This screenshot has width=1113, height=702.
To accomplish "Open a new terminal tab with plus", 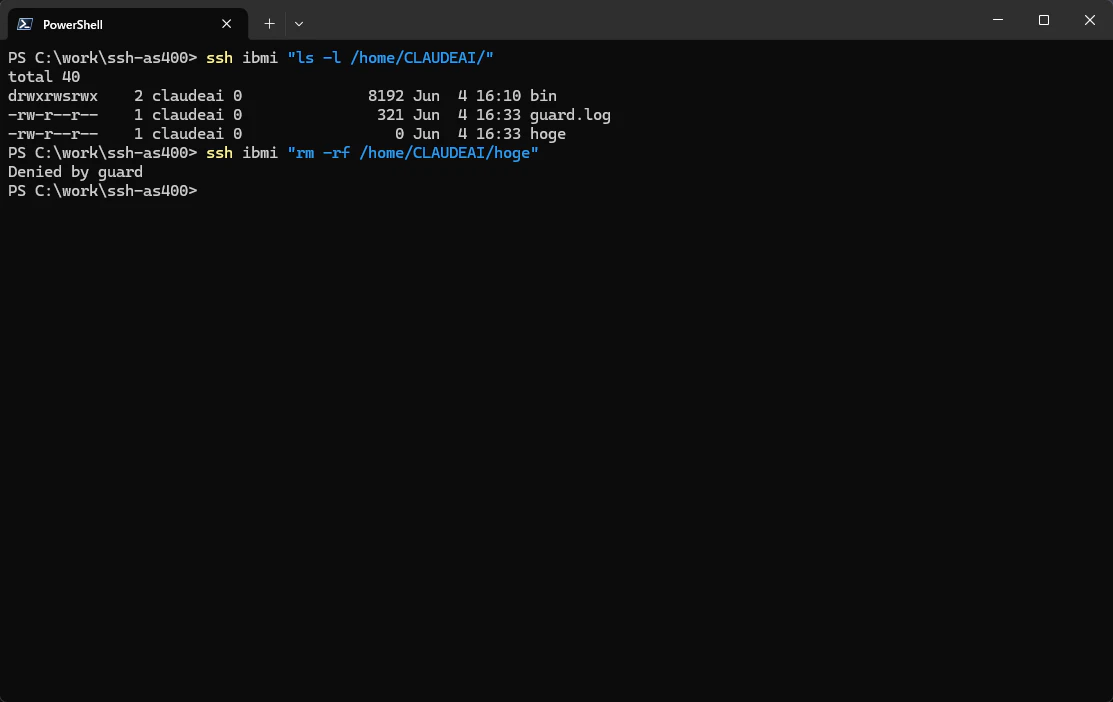I will coord(269,24).
